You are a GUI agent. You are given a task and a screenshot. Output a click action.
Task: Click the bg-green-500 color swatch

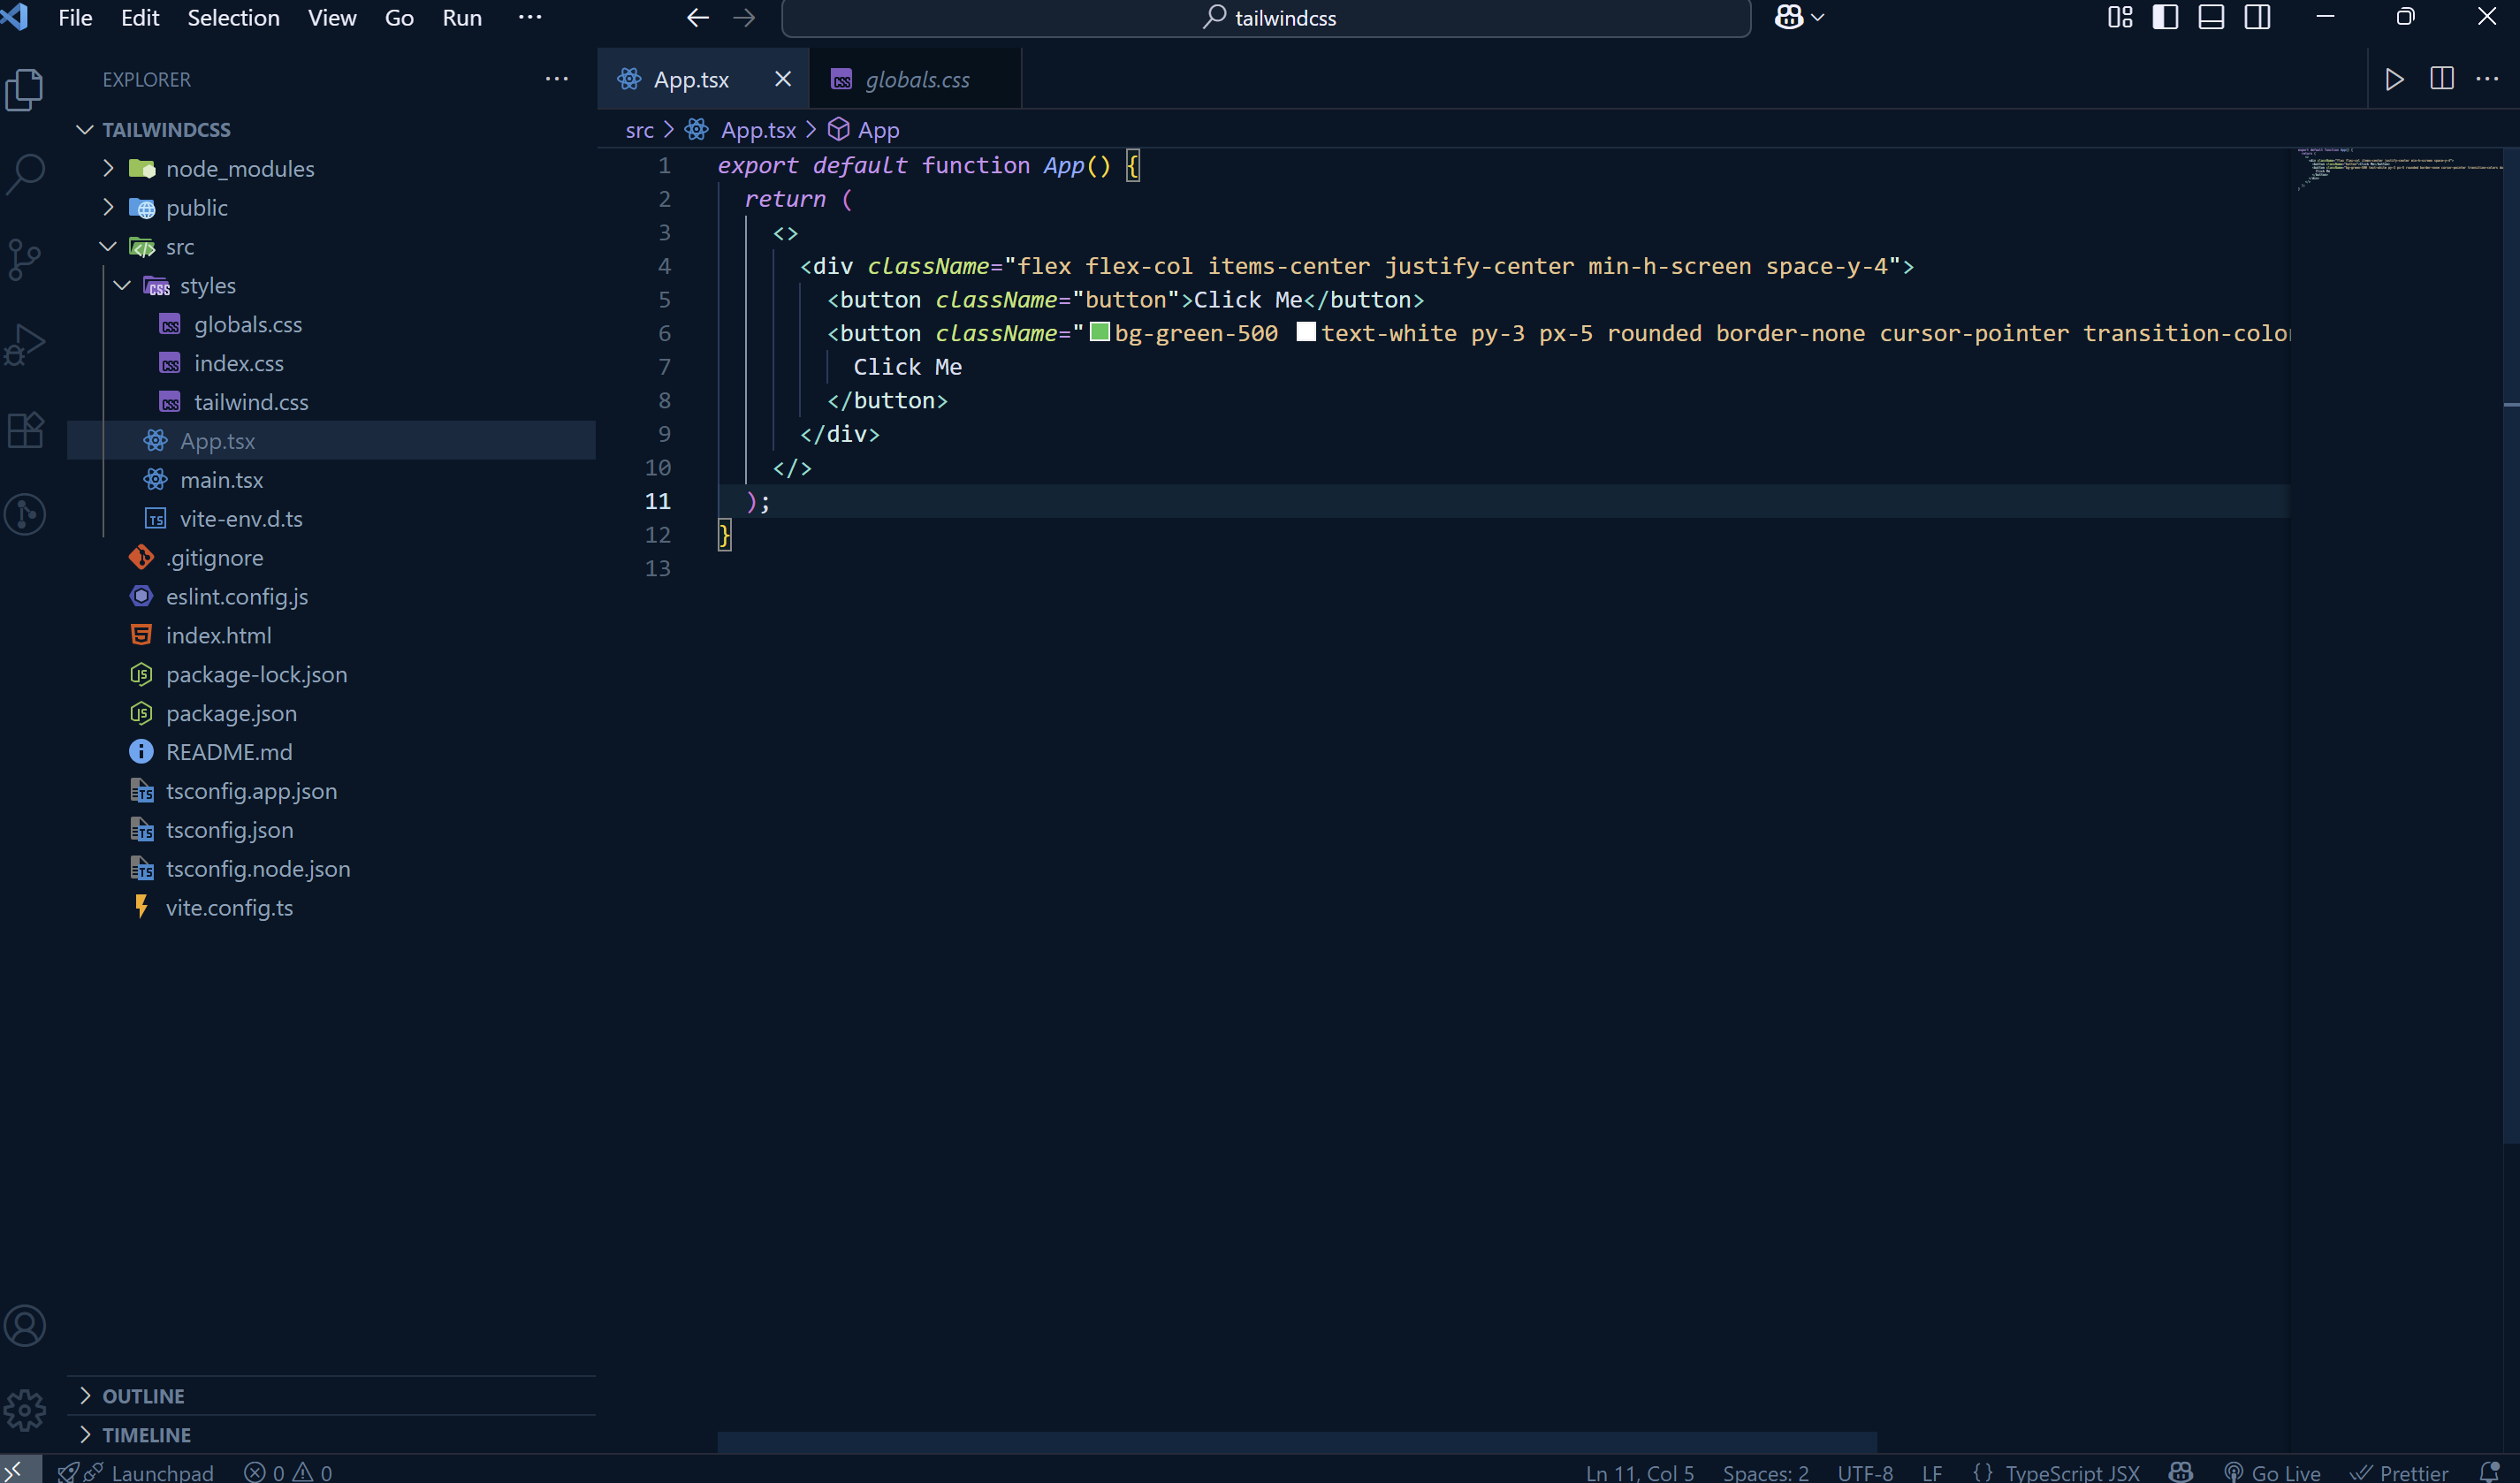(1099, 332)
